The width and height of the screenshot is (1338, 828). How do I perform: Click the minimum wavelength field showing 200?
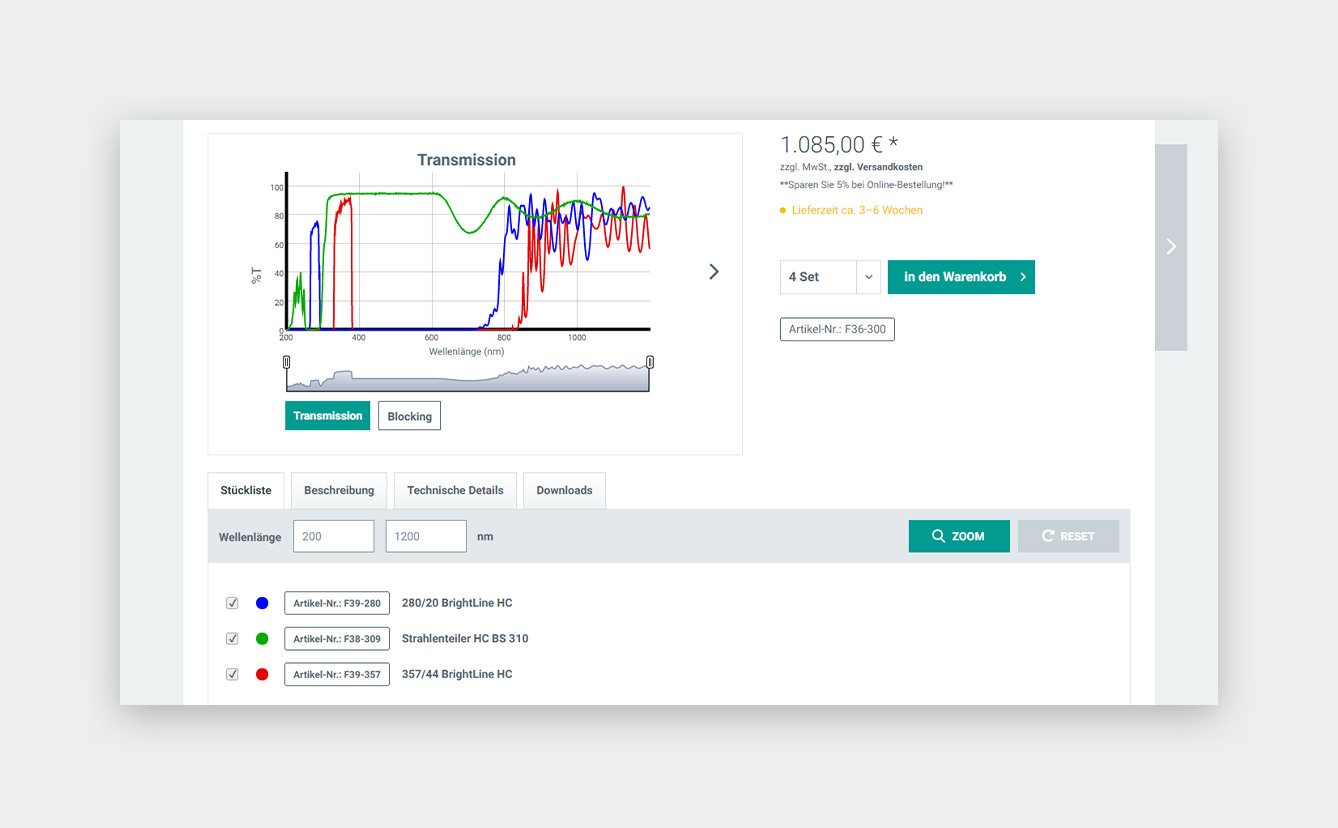point(333,536)
